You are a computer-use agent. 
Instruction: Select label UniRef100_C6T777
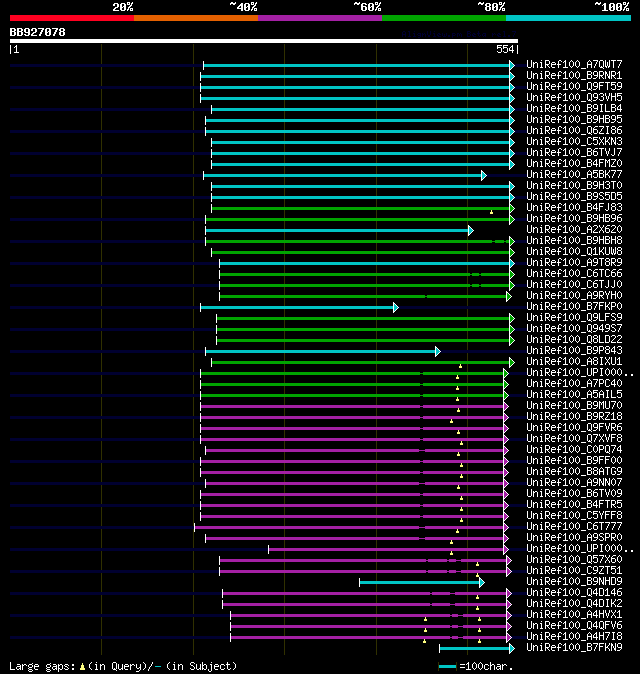tap(574, 527)
